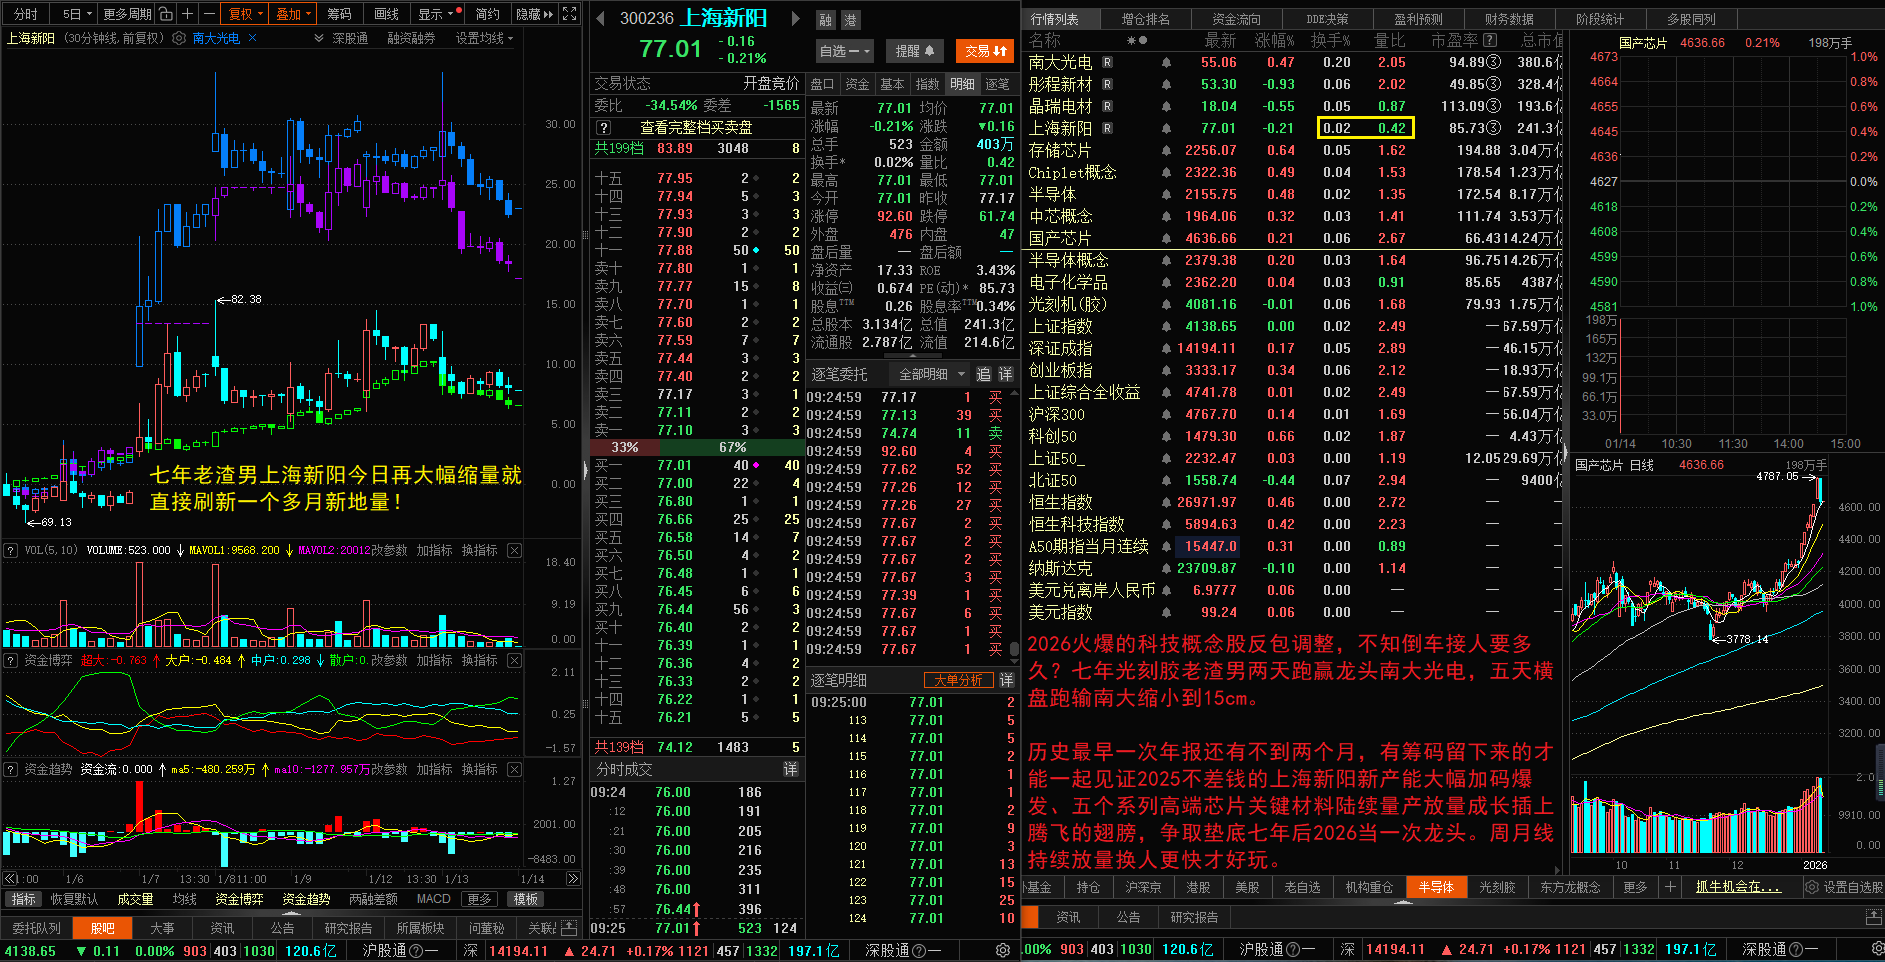Open the 所属板块 sector tab
The height and width of the screenshot is (962, 1885).
click(420, 928)
